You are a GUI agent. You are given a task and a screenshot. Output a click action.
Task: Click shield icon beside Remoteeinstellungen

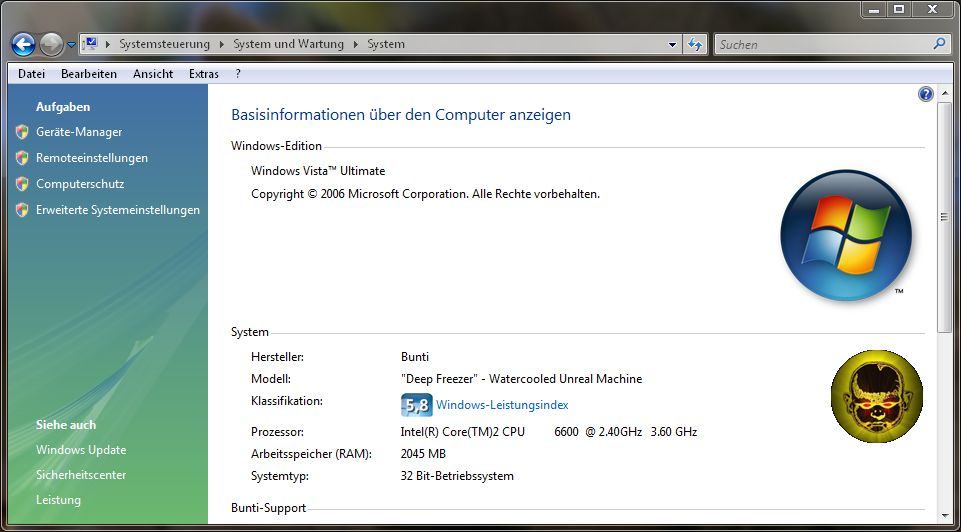click(22, 158)
